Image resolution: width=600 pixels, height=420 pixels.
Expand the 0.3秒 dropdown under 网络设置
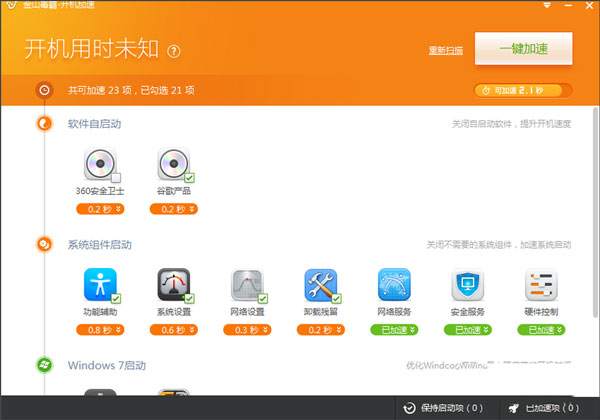click(247, 330)
